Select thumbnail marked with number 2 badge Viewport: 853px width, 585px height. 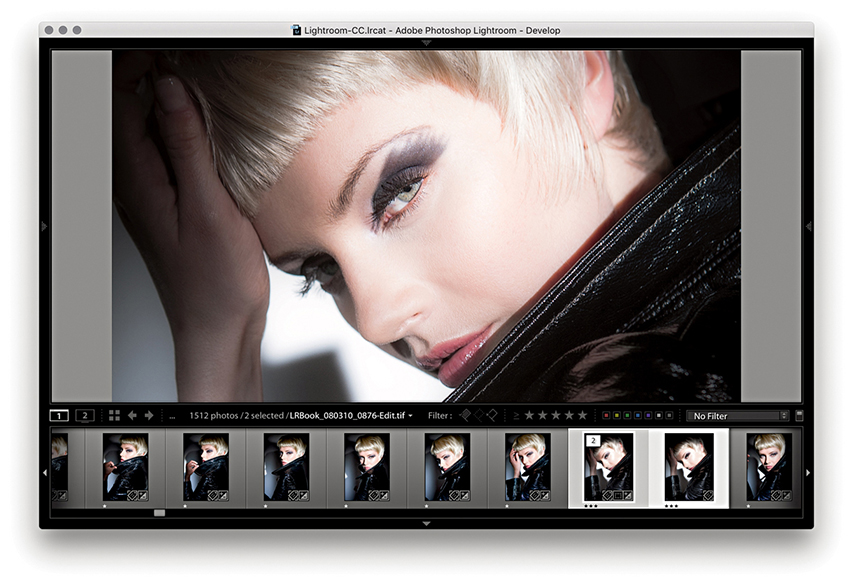pos(608,467)
